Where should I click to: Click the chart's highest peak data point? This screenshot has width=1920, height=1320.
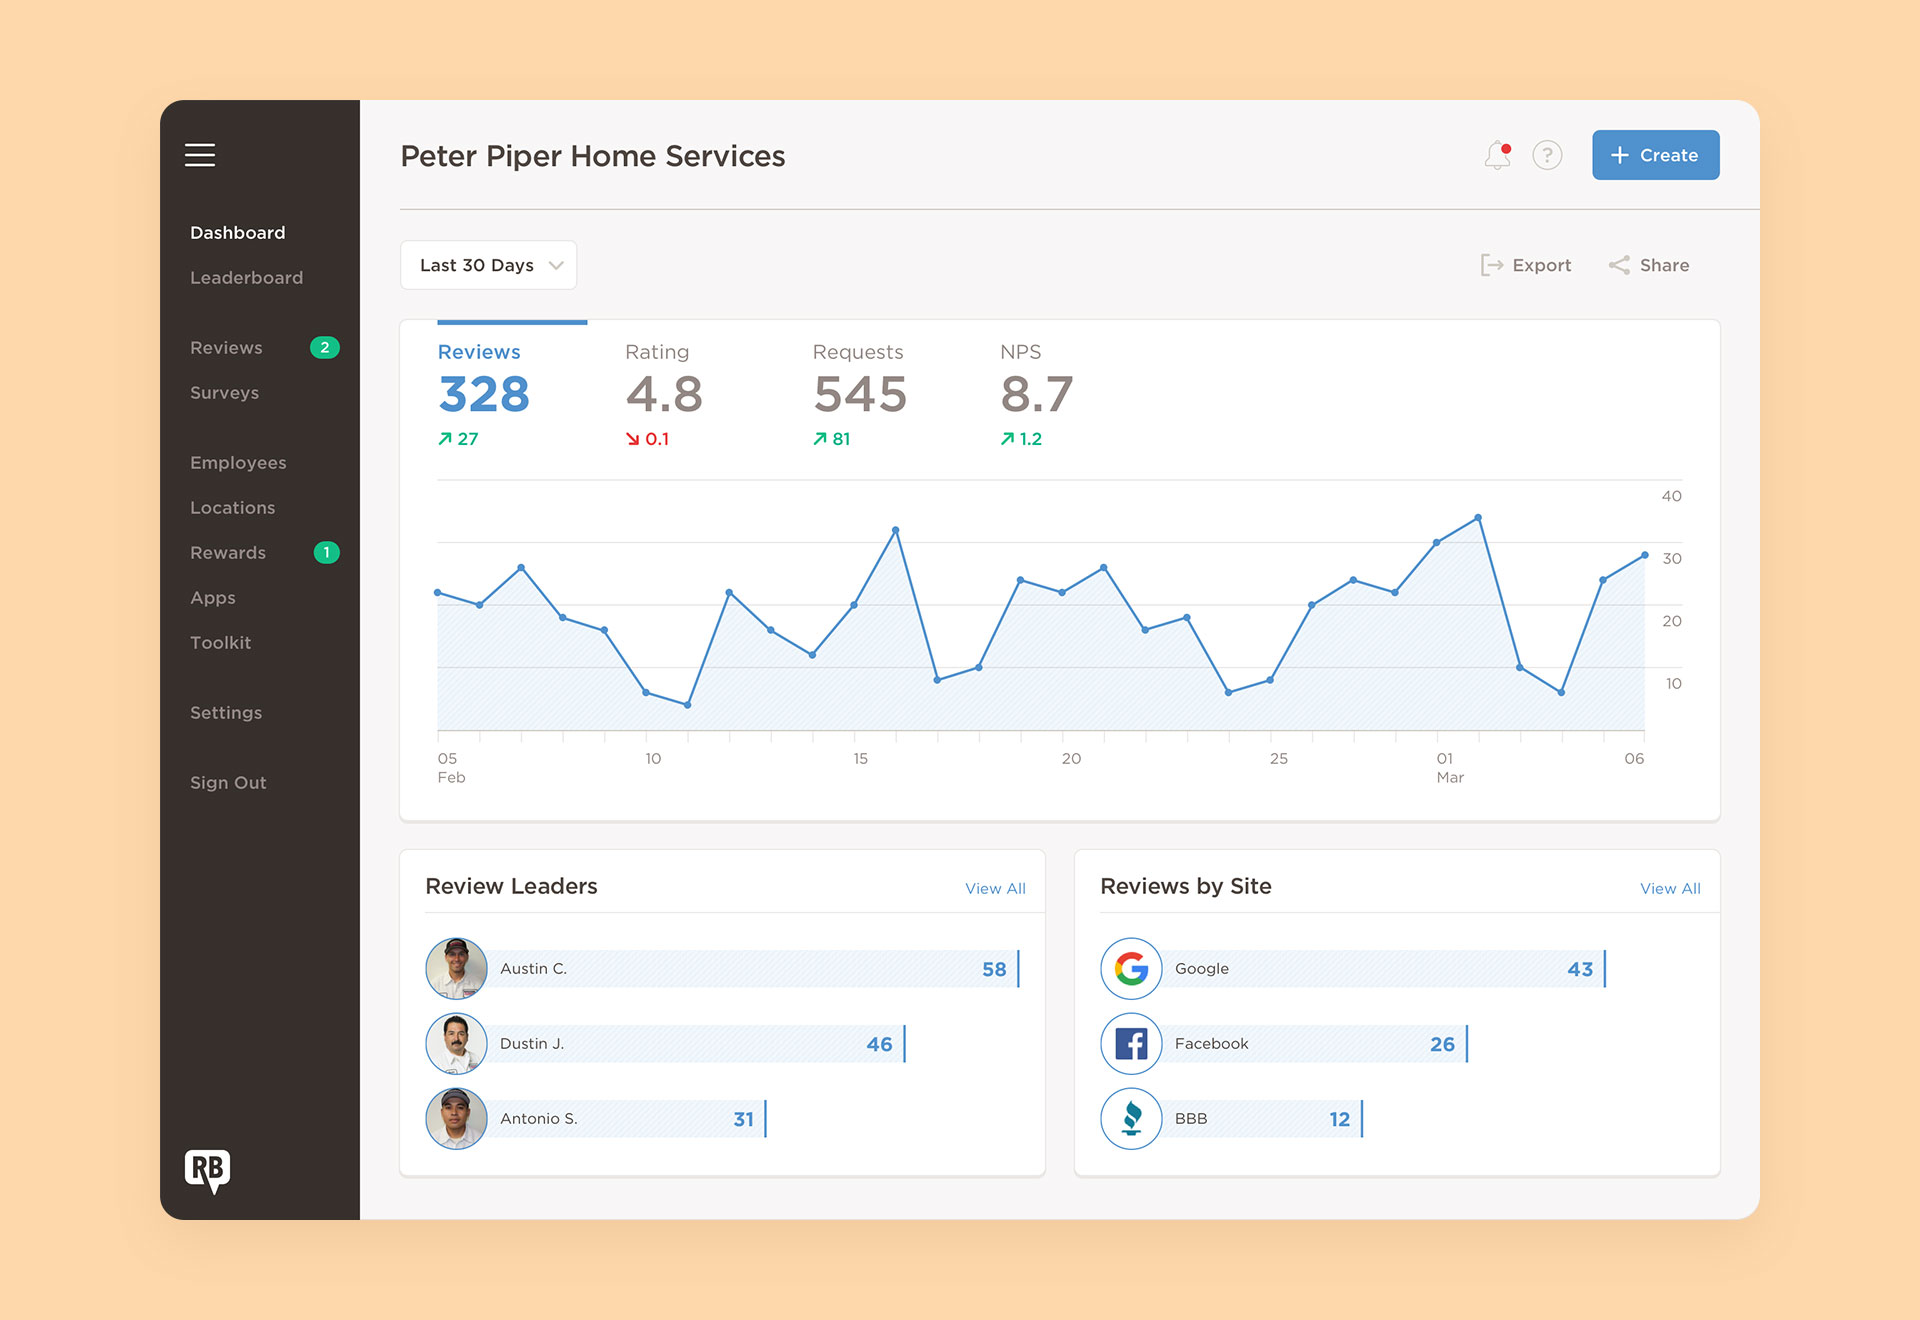pos(1478,517)
